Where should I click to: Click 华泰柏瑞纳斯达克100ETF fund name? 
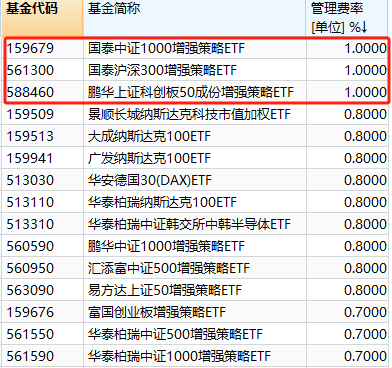[x=162, y=202]
